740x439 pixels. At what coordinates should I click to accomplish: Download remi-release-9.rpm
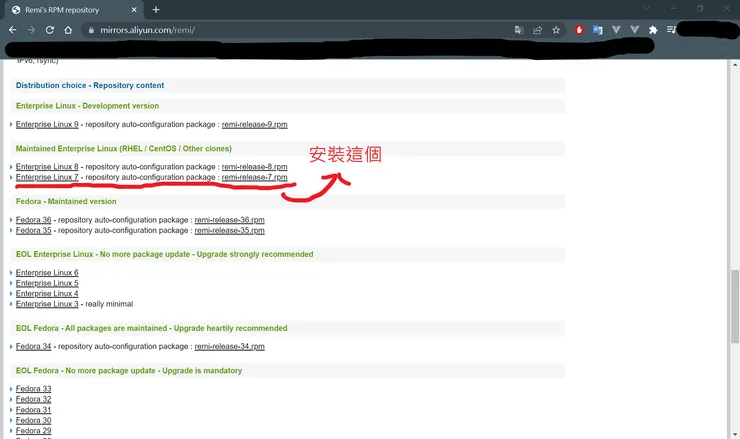click(254, 124)
